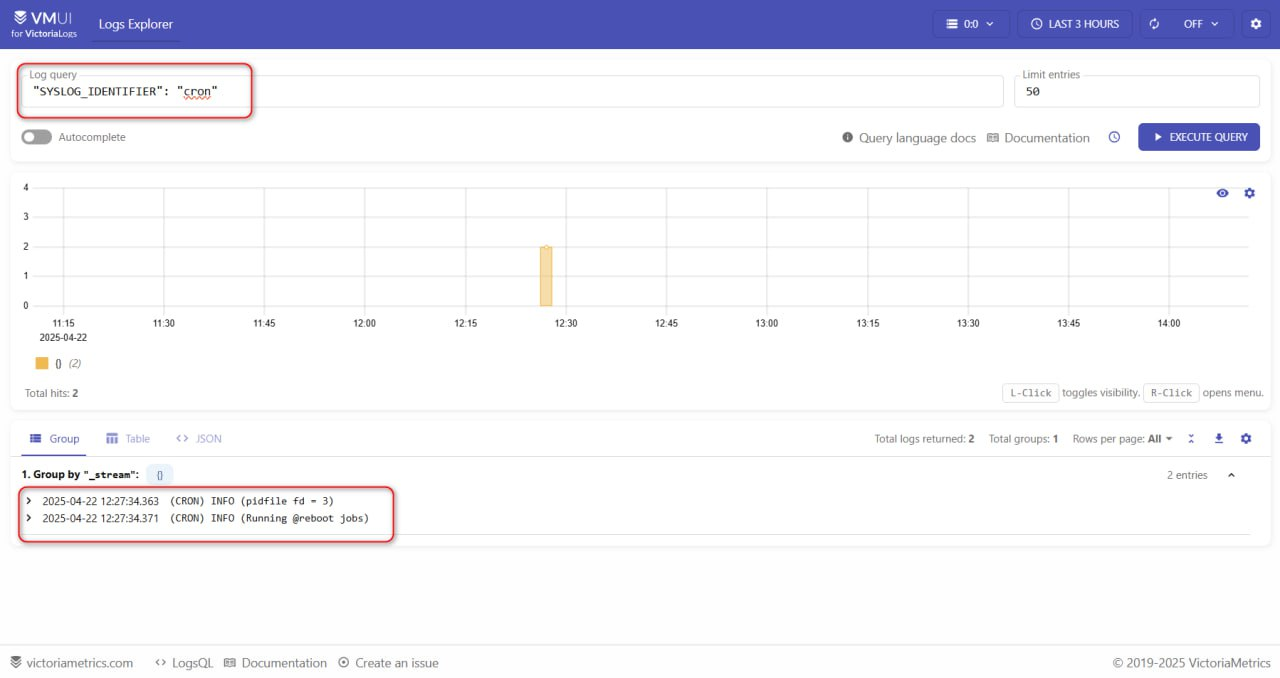Toggle chart visibility with eye icon
Viewport: 1280px width, 678px height.
pyautogui.click(x=1222, y=193)
